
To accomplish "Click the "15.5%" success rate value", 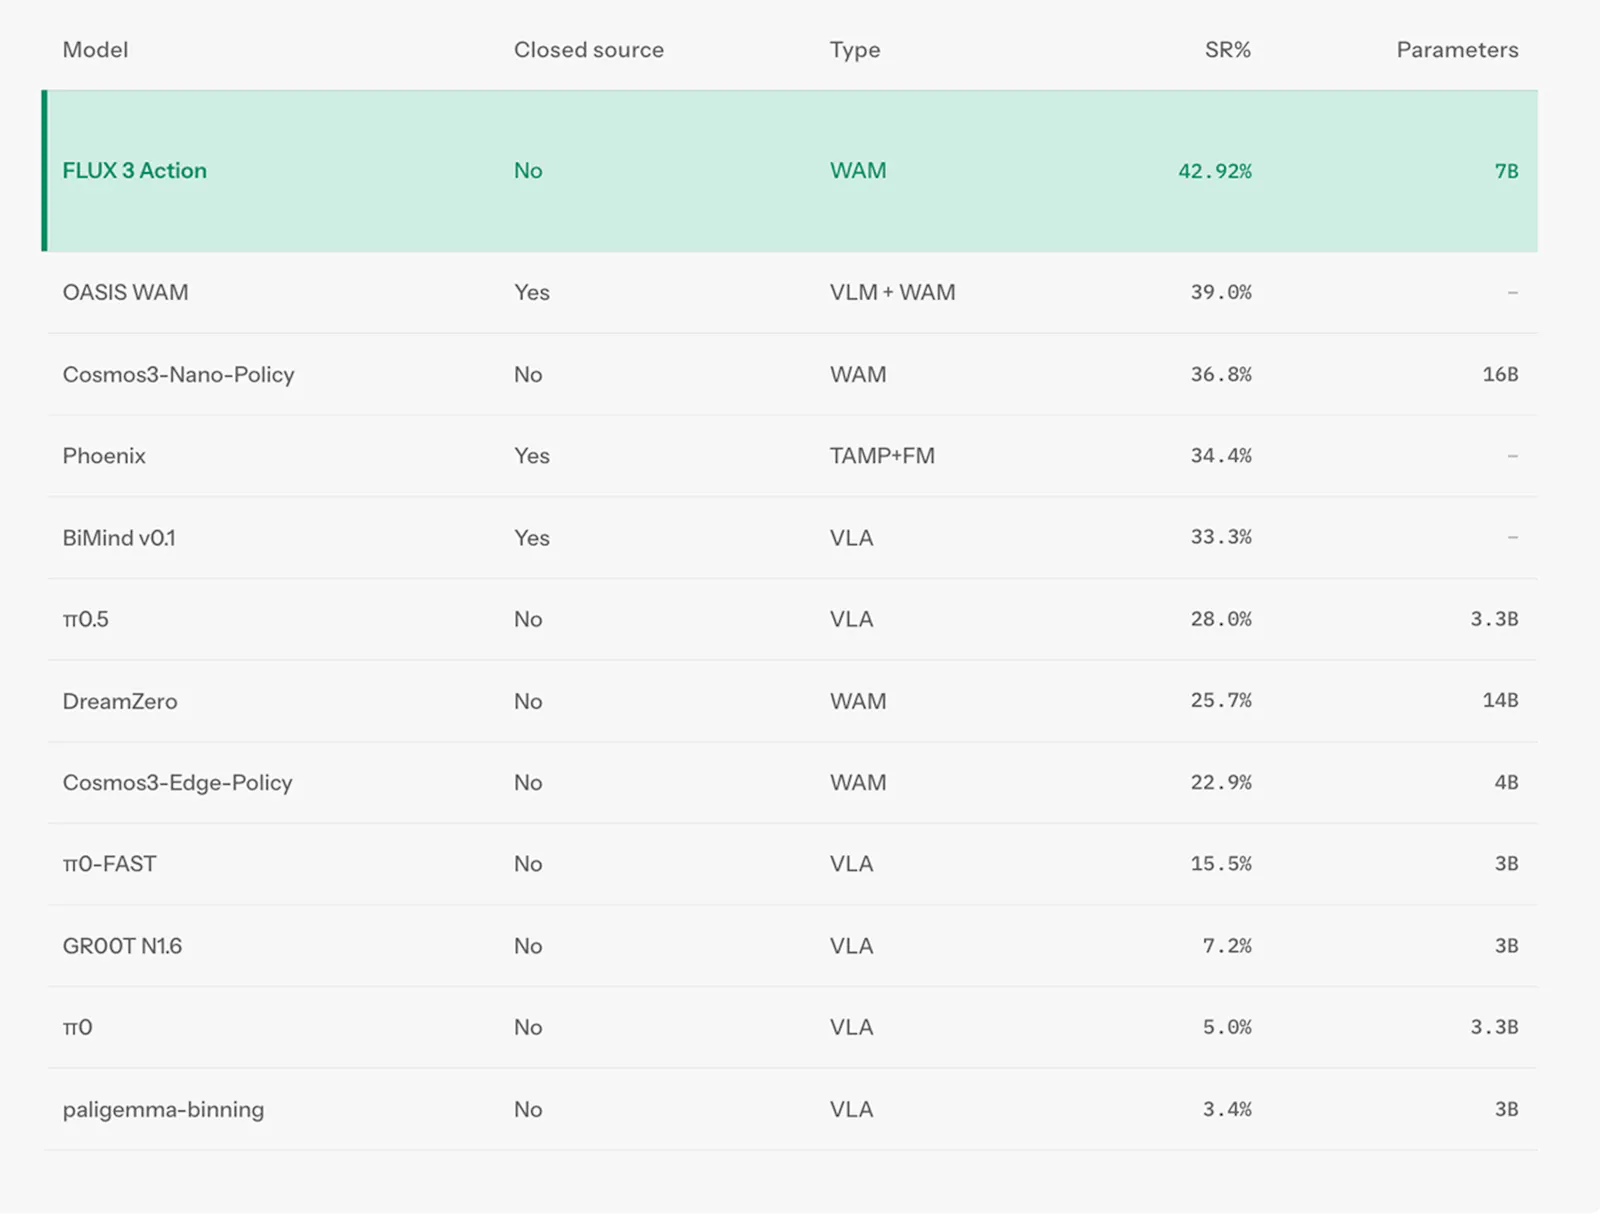I will (x=1221, y=864).
